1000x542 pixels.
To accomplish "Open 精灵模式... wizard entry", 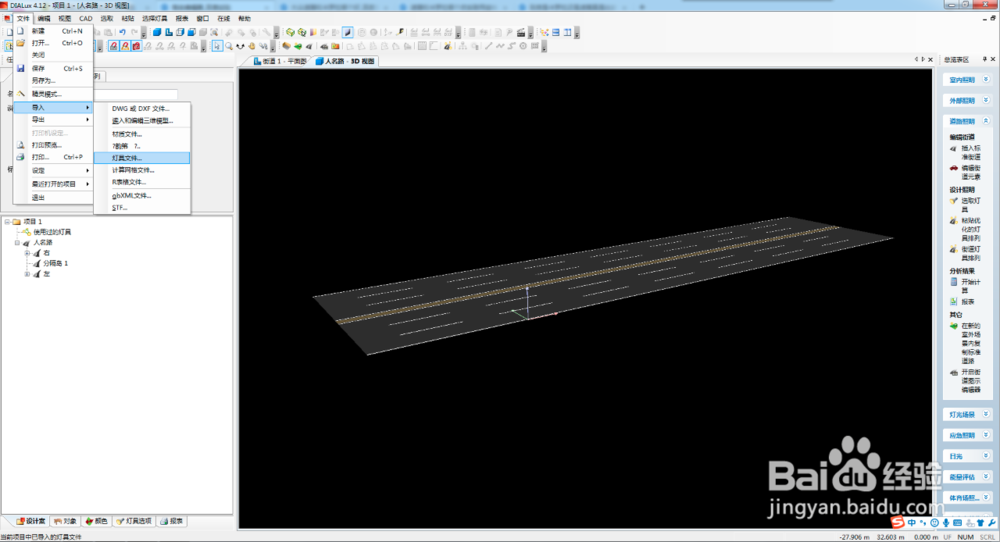I will [x=54, y=94].
